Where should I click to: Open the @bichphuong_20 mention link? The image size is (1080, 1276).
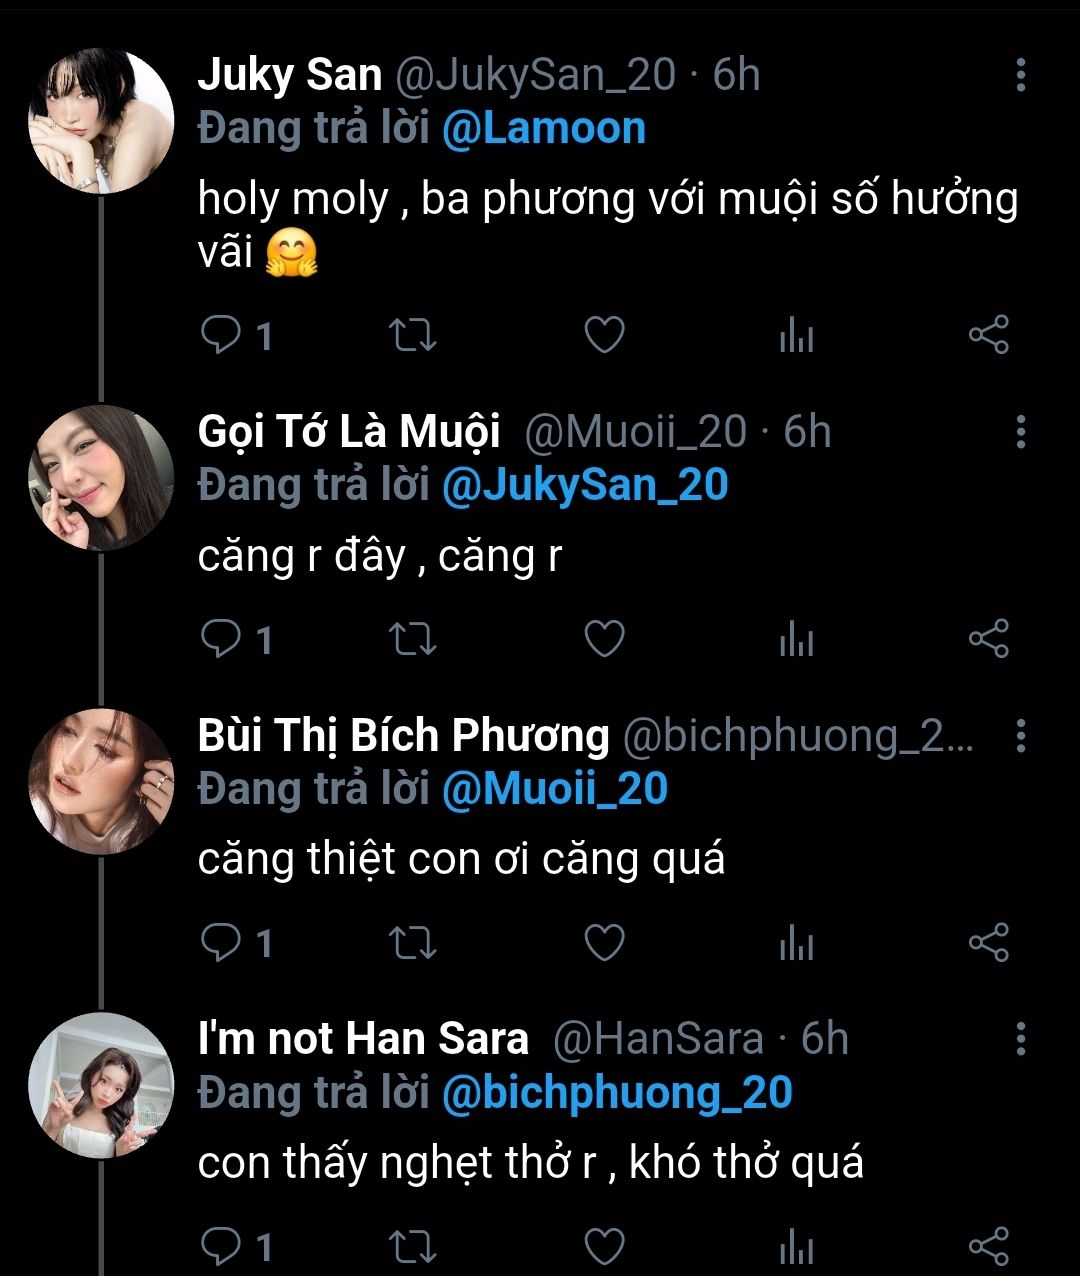[617, 1093]
